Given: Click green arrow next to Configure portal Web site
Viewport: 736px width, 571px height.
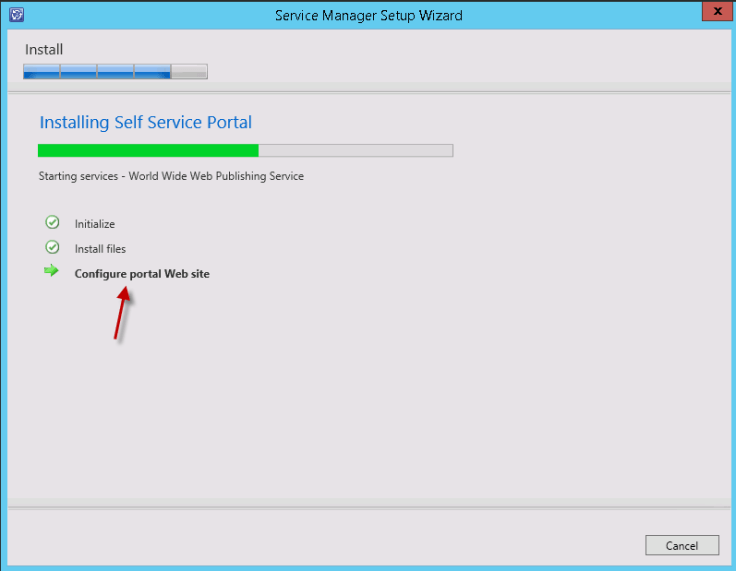Looking at the screenshot, I should pyautogui.click(x=52, y=272).
